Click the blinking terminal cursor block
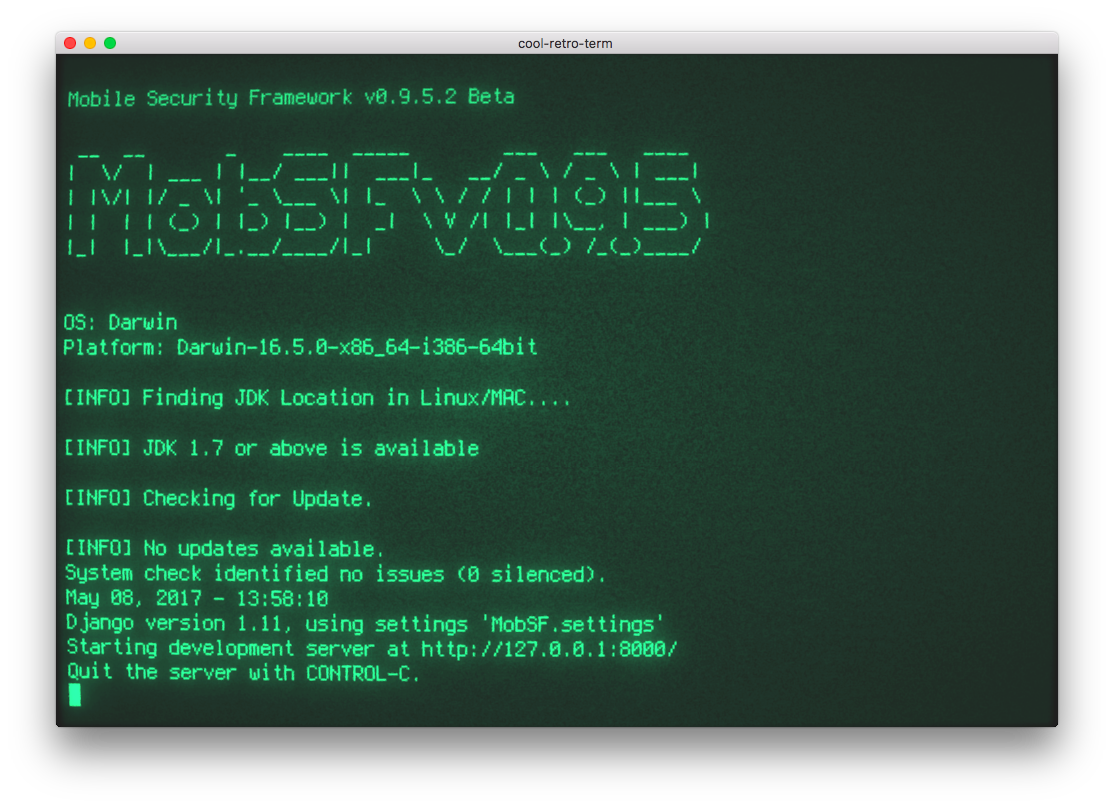The height and width of the screenshot is (807, 1114). click(x=75, y=695)
